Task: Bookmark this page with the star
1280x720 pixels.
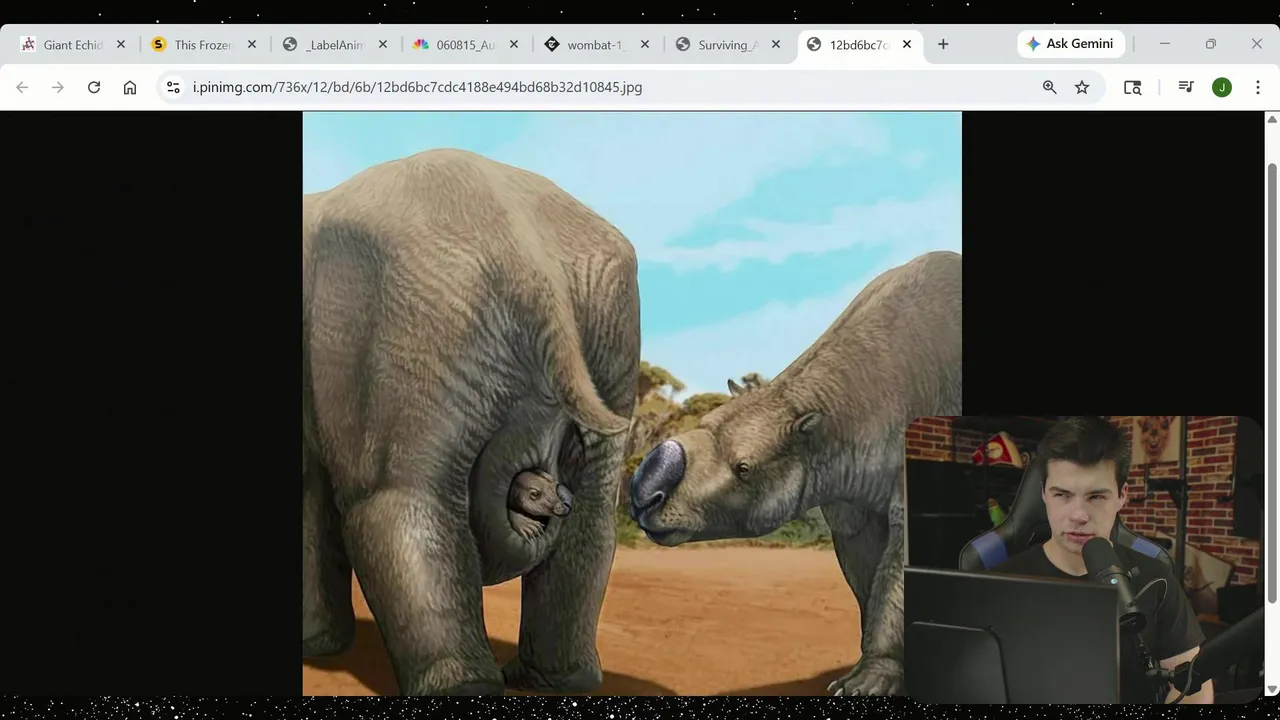Action: click(1082, 87)
